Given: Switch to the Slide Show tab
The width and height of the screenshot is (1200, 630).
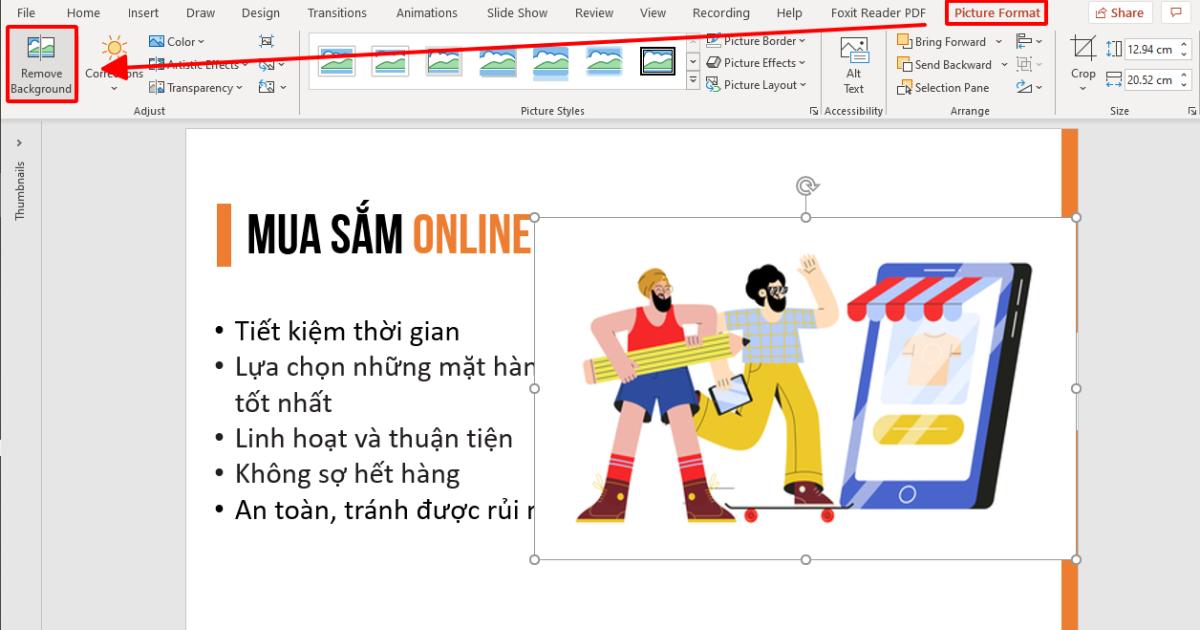Looking at the screenshot, I should coord(517,13).
